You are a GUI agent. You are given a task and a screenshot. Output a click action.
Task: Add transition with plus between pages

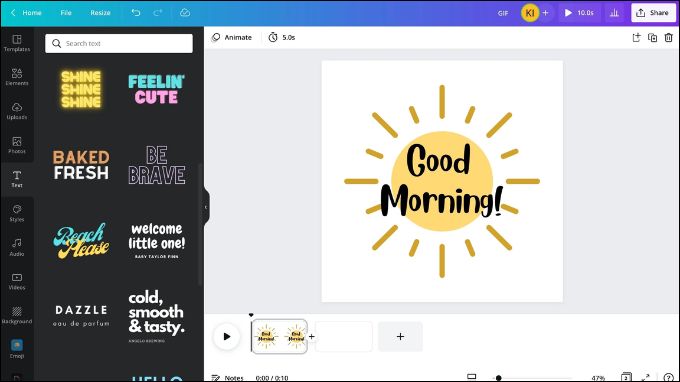[x=311, y=336]
